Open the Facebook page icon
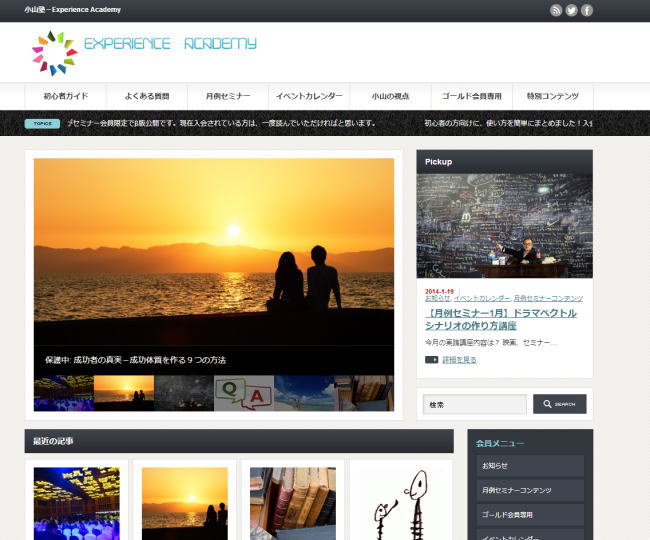The width and height of the screenshot is (650, 540). (x=587, y=10)
